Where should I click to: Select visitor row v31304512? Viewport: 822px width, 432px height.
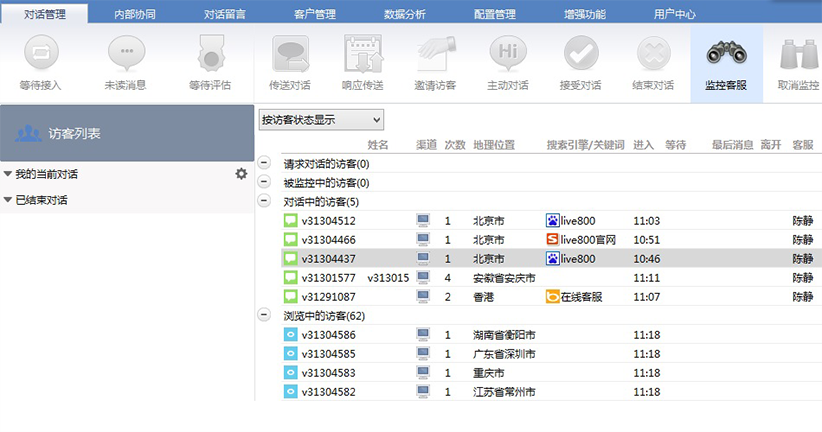(330, 221)
